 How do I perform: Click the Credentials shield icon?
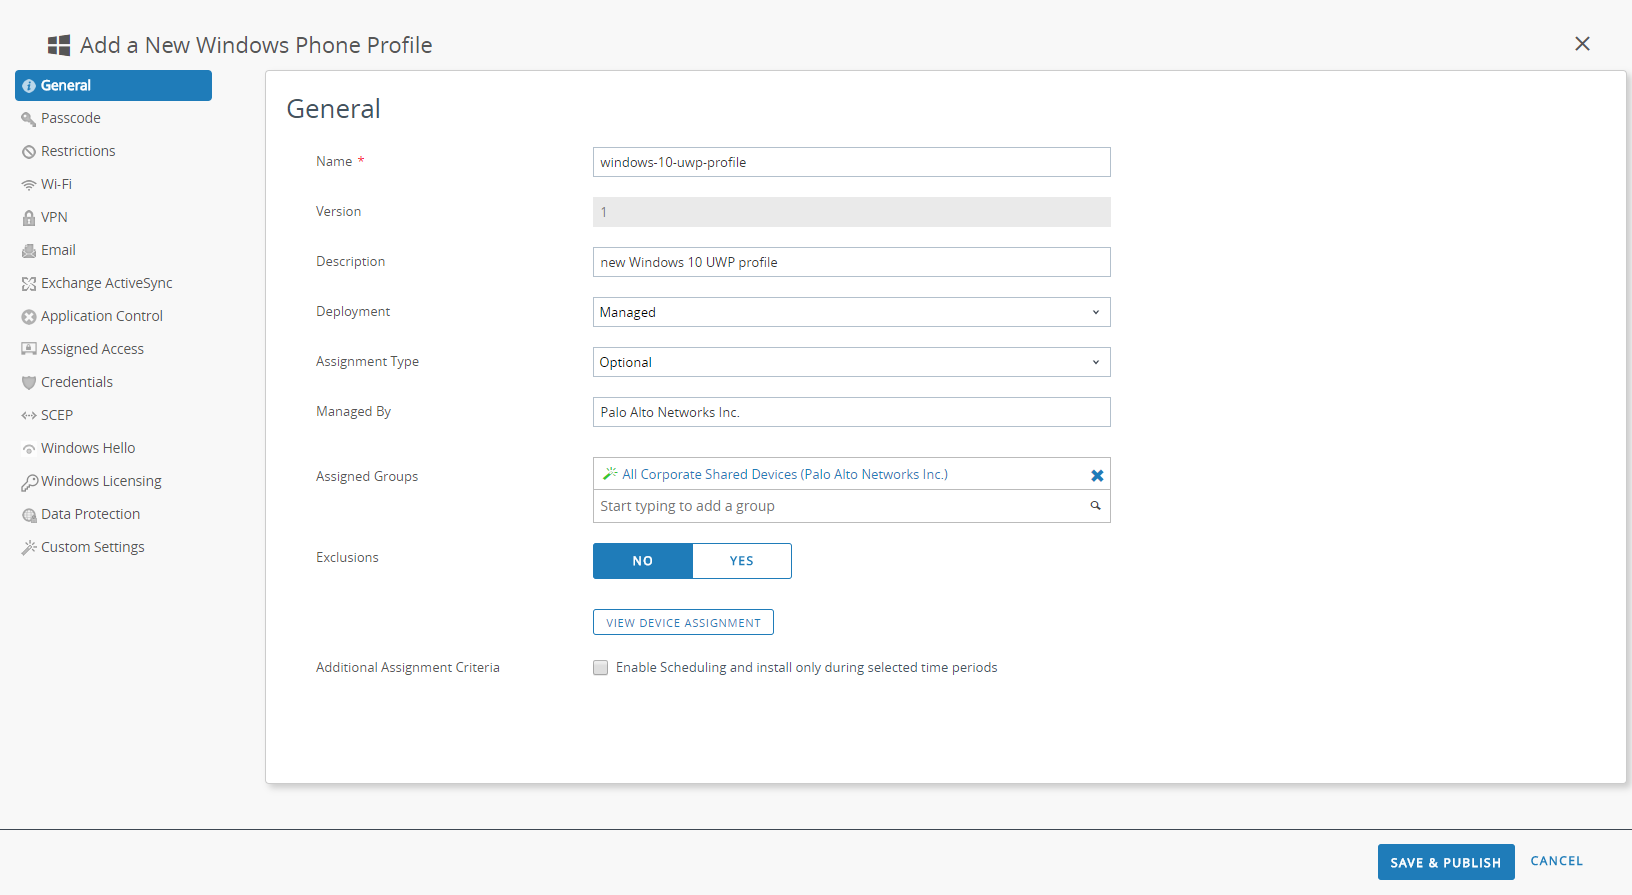[28, 383]
